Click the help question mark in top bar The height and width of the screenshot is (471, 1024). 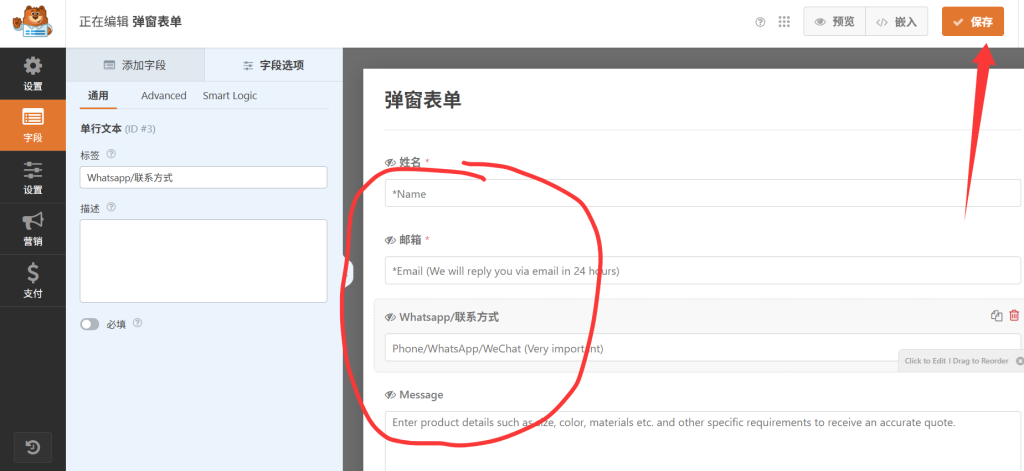[760, 22]
